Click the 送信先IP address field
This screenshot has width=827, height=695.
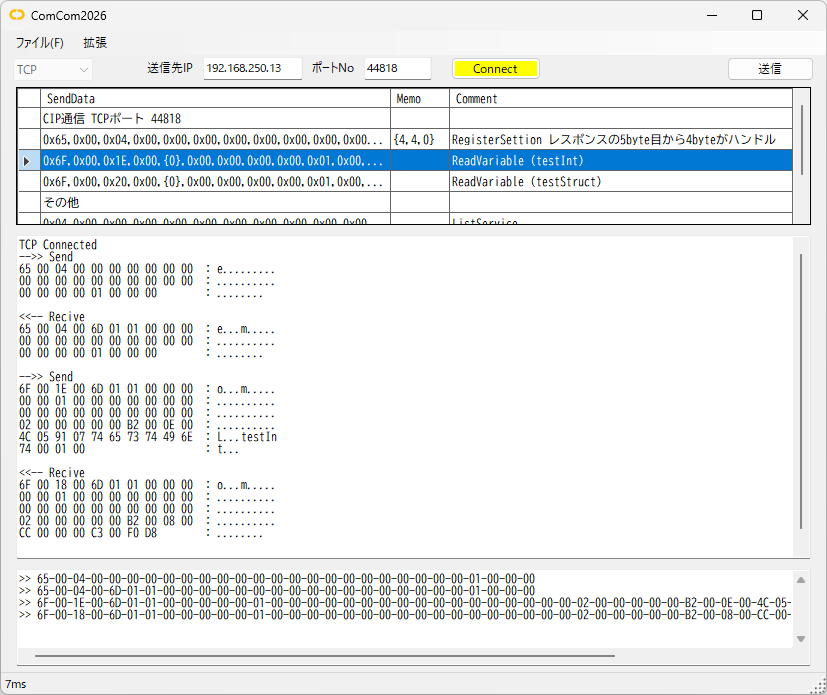pos(253,69)
